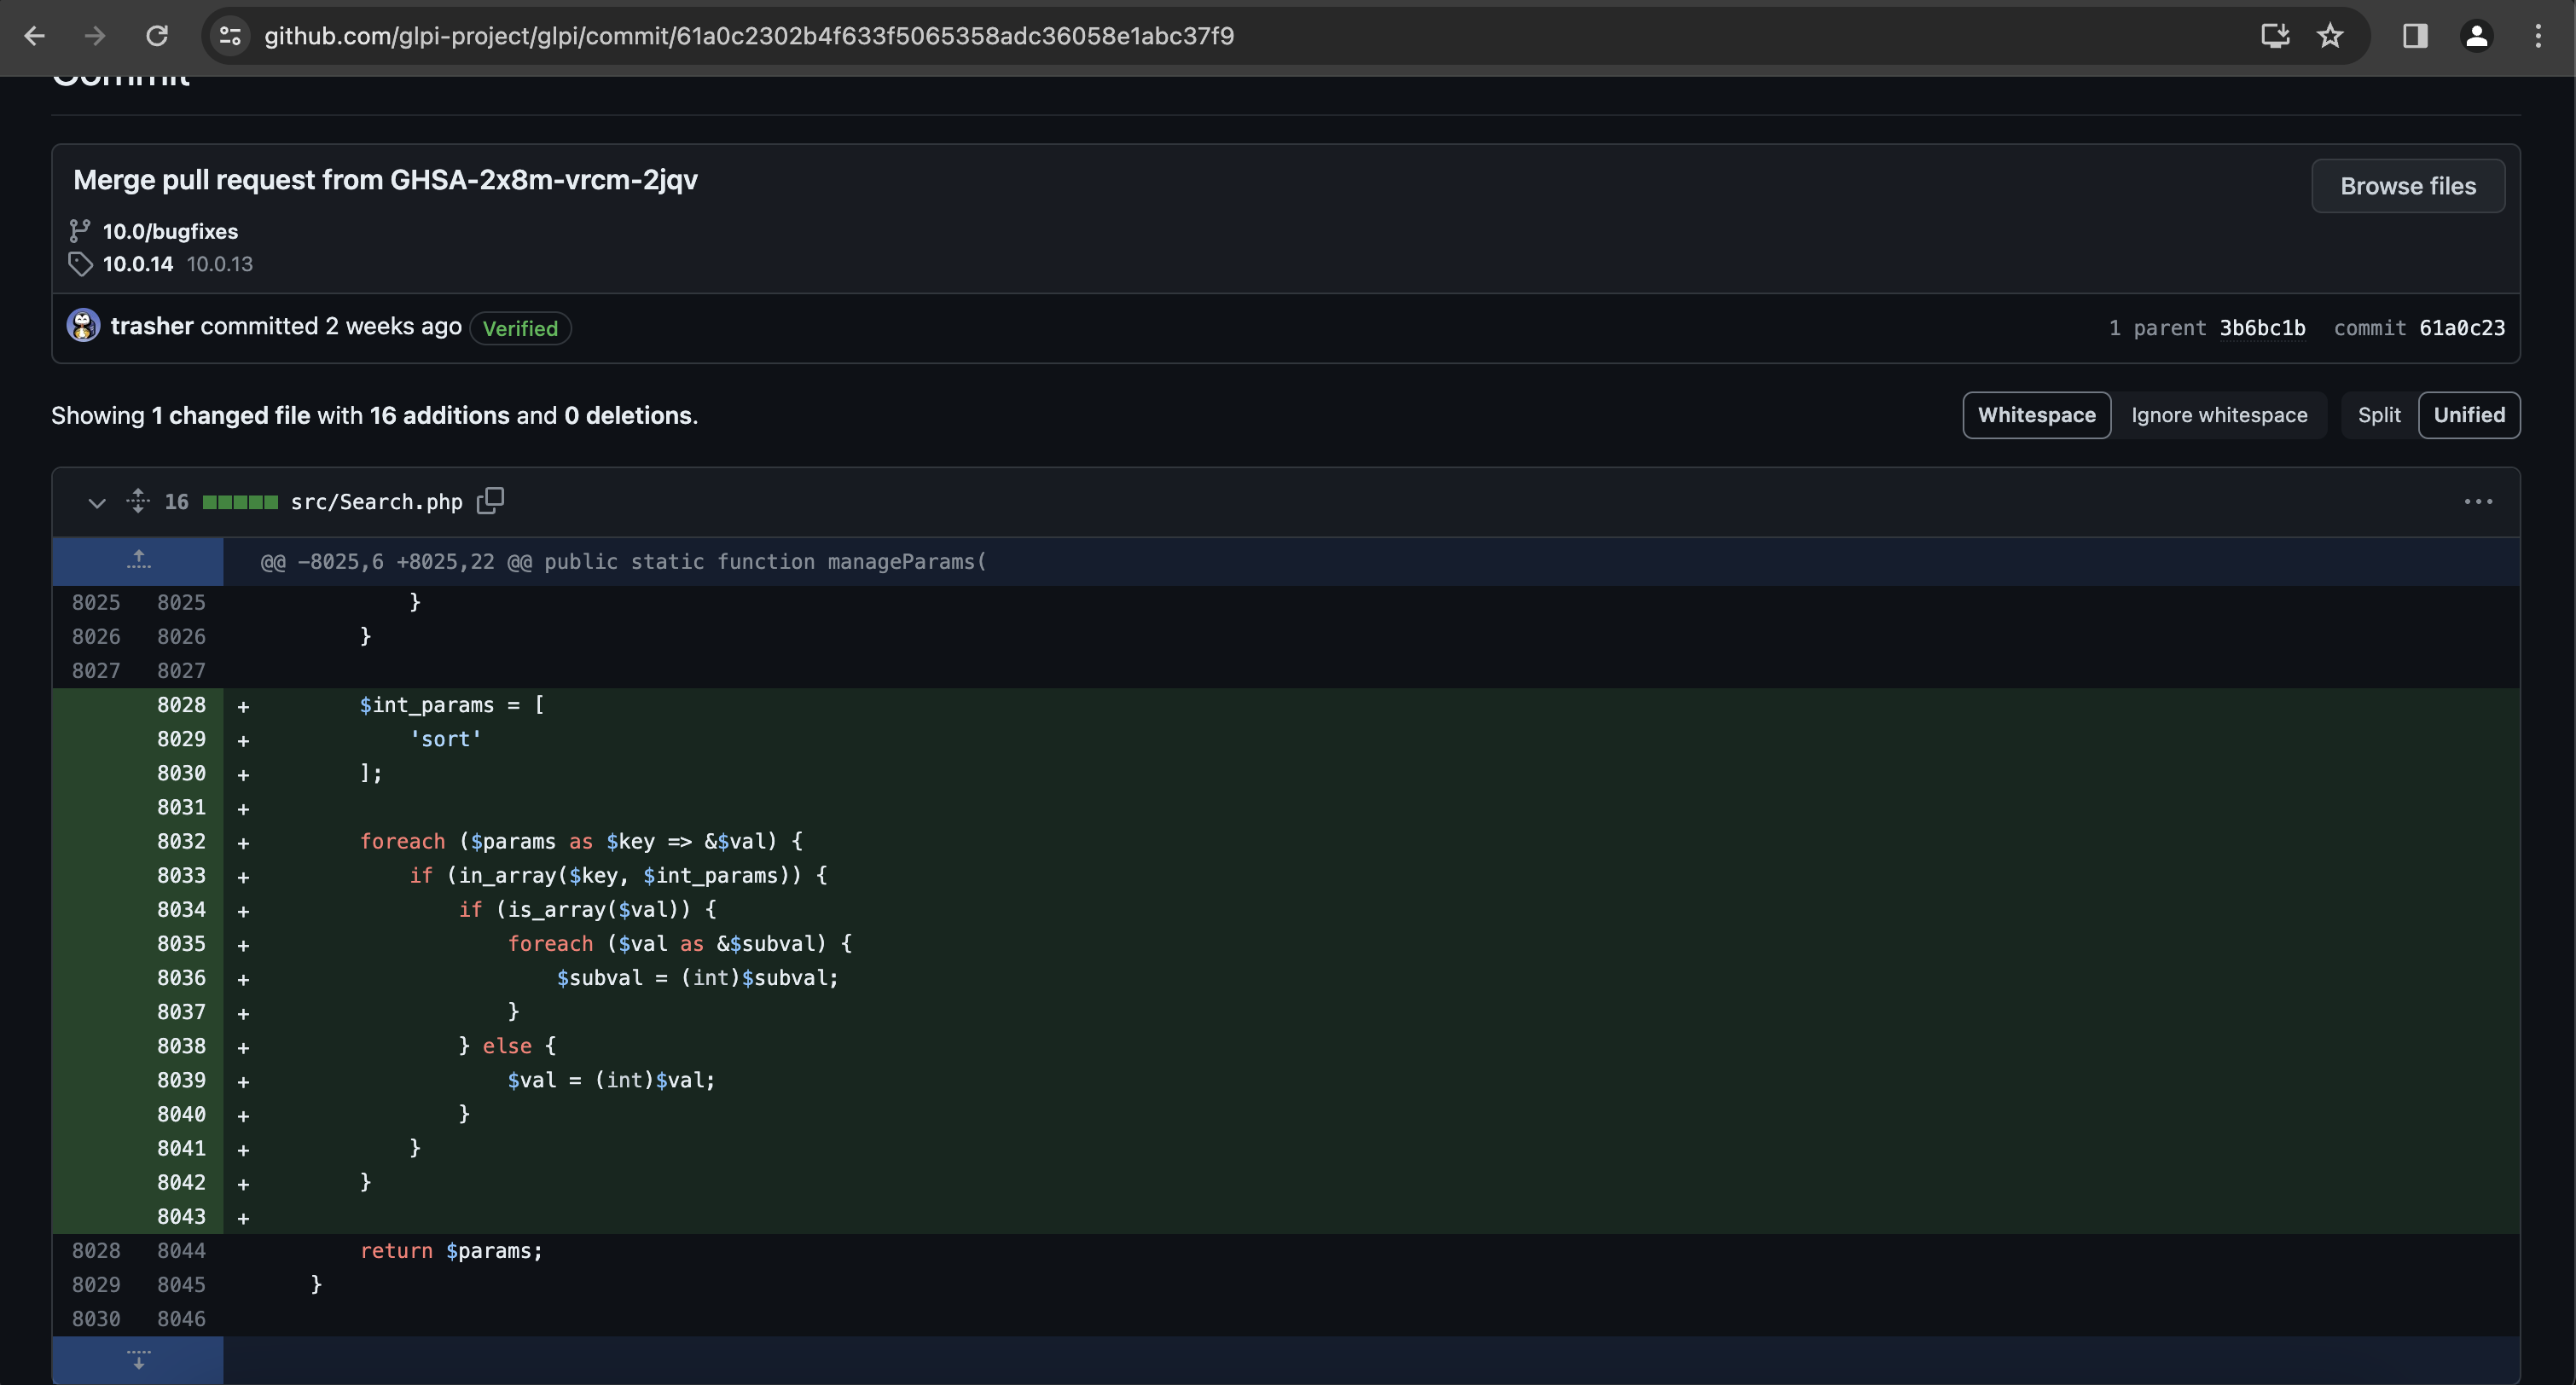The height and width of the screenshot is (1385, 2576).
Task: Click the if (is_array($val)) code line
Action: tap(587, 910)
